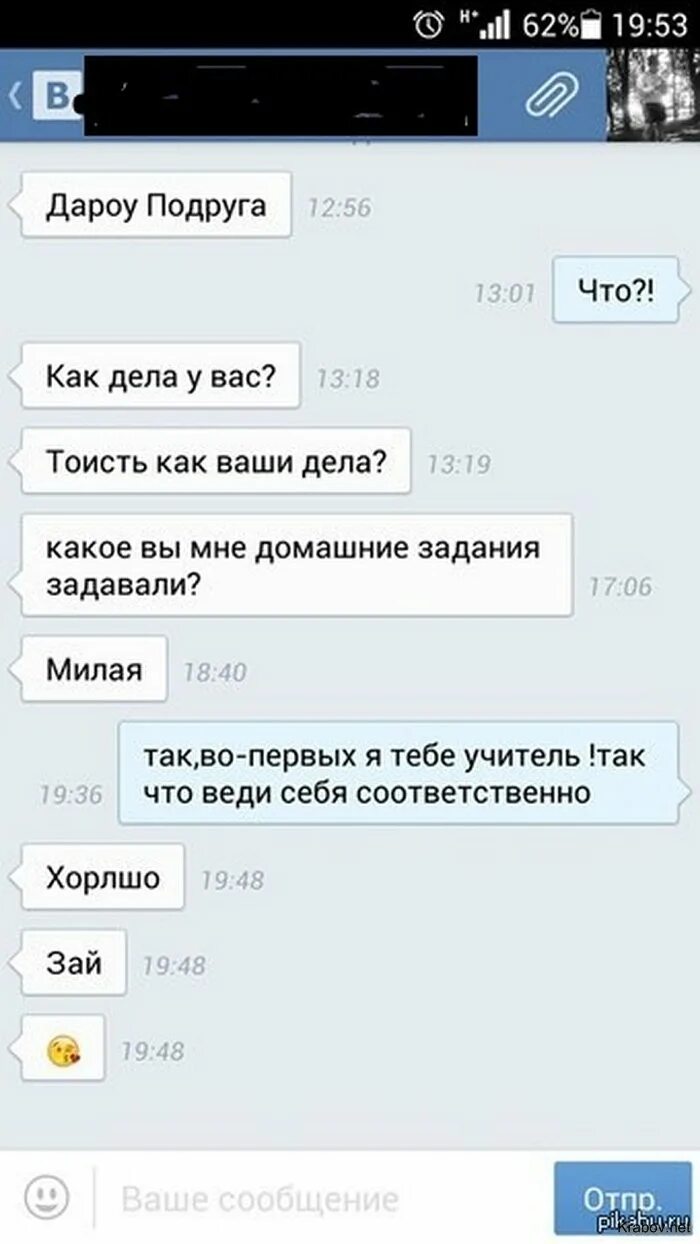
Task: Send message with Отпр. button
Action: [x=622, y=1197]
